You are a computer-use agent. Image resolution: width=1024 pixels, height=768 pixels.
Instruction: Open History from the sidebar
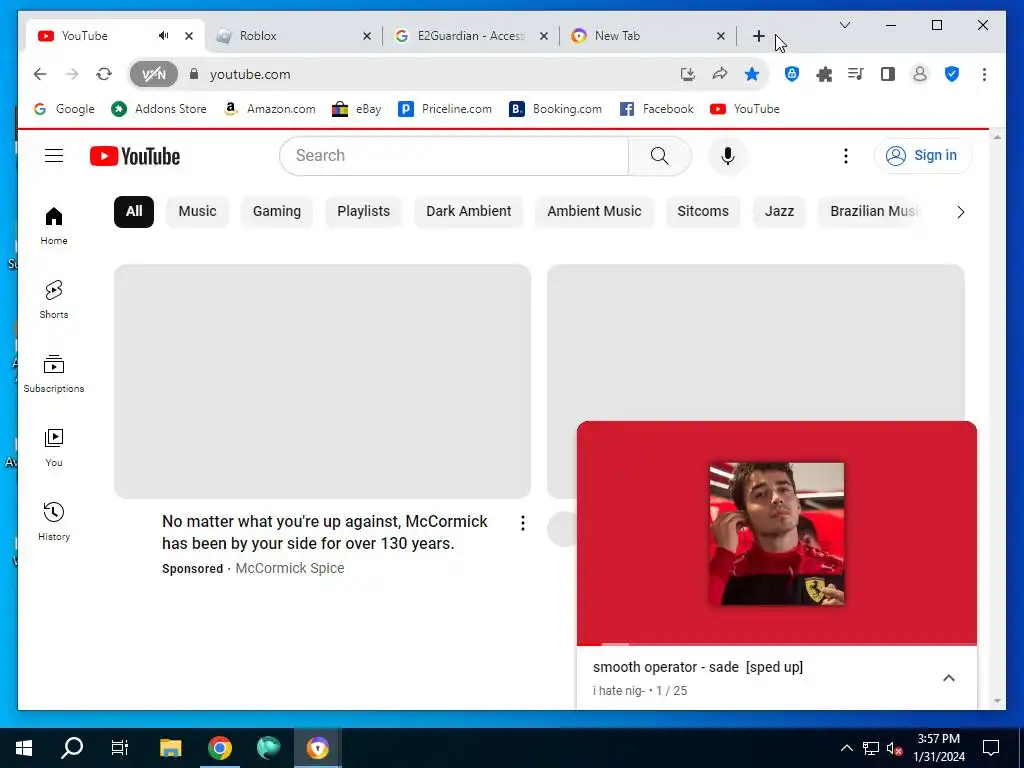coord(54,521)
